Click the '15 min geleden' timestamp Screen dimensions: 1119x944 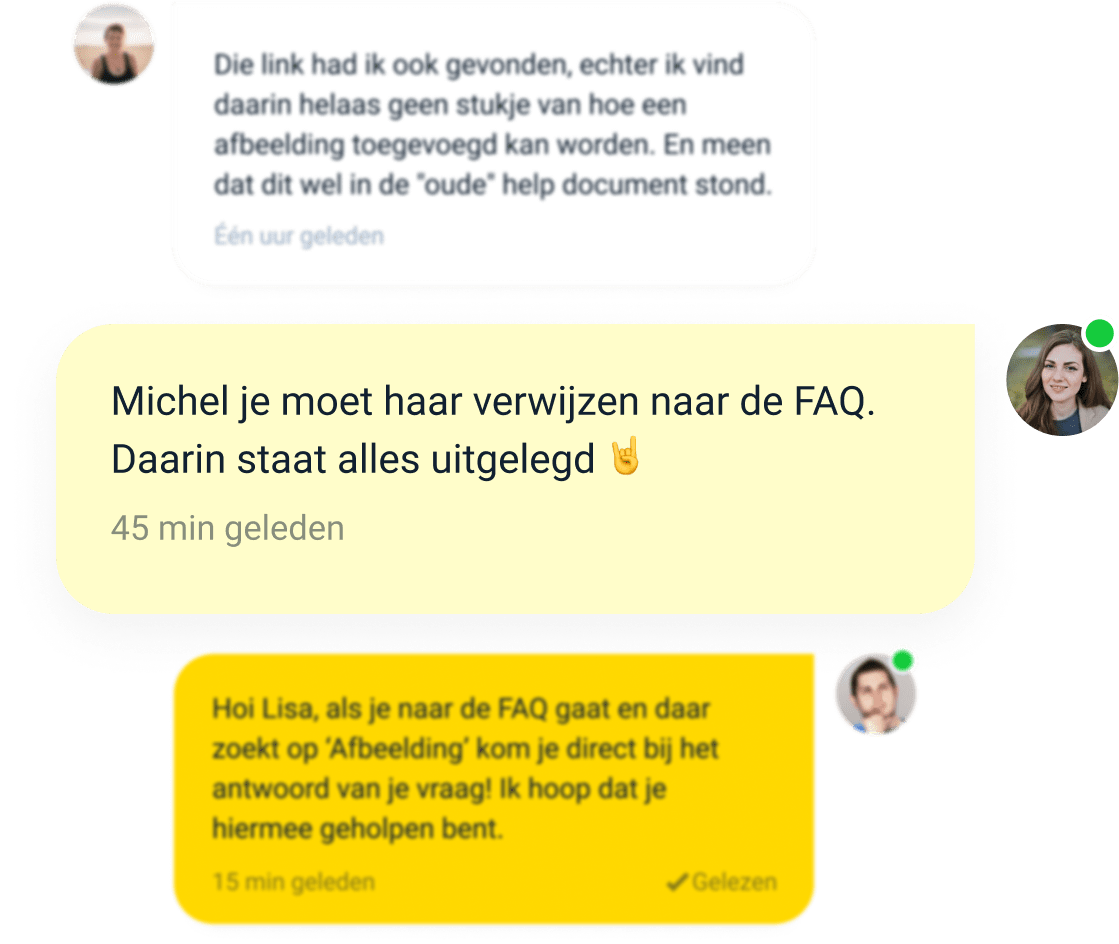[x=293, y=882]
